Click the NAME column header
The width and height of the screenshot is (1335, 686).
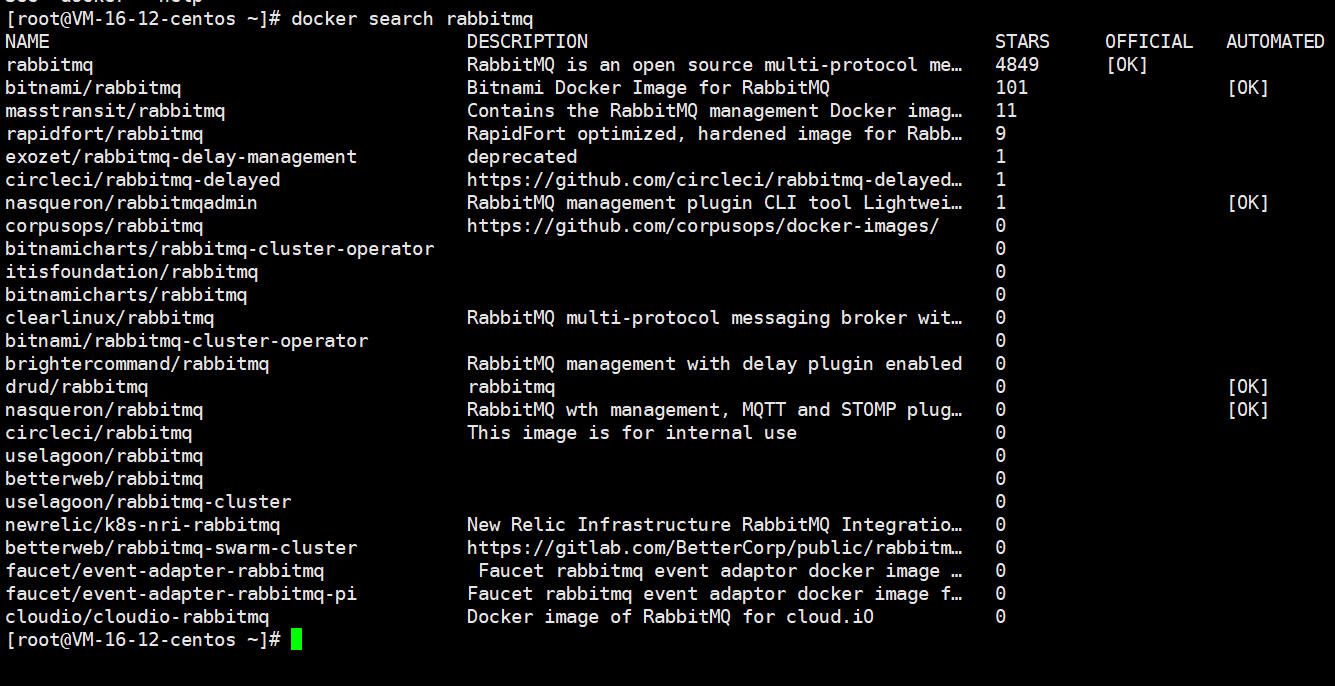coord(27,42)
